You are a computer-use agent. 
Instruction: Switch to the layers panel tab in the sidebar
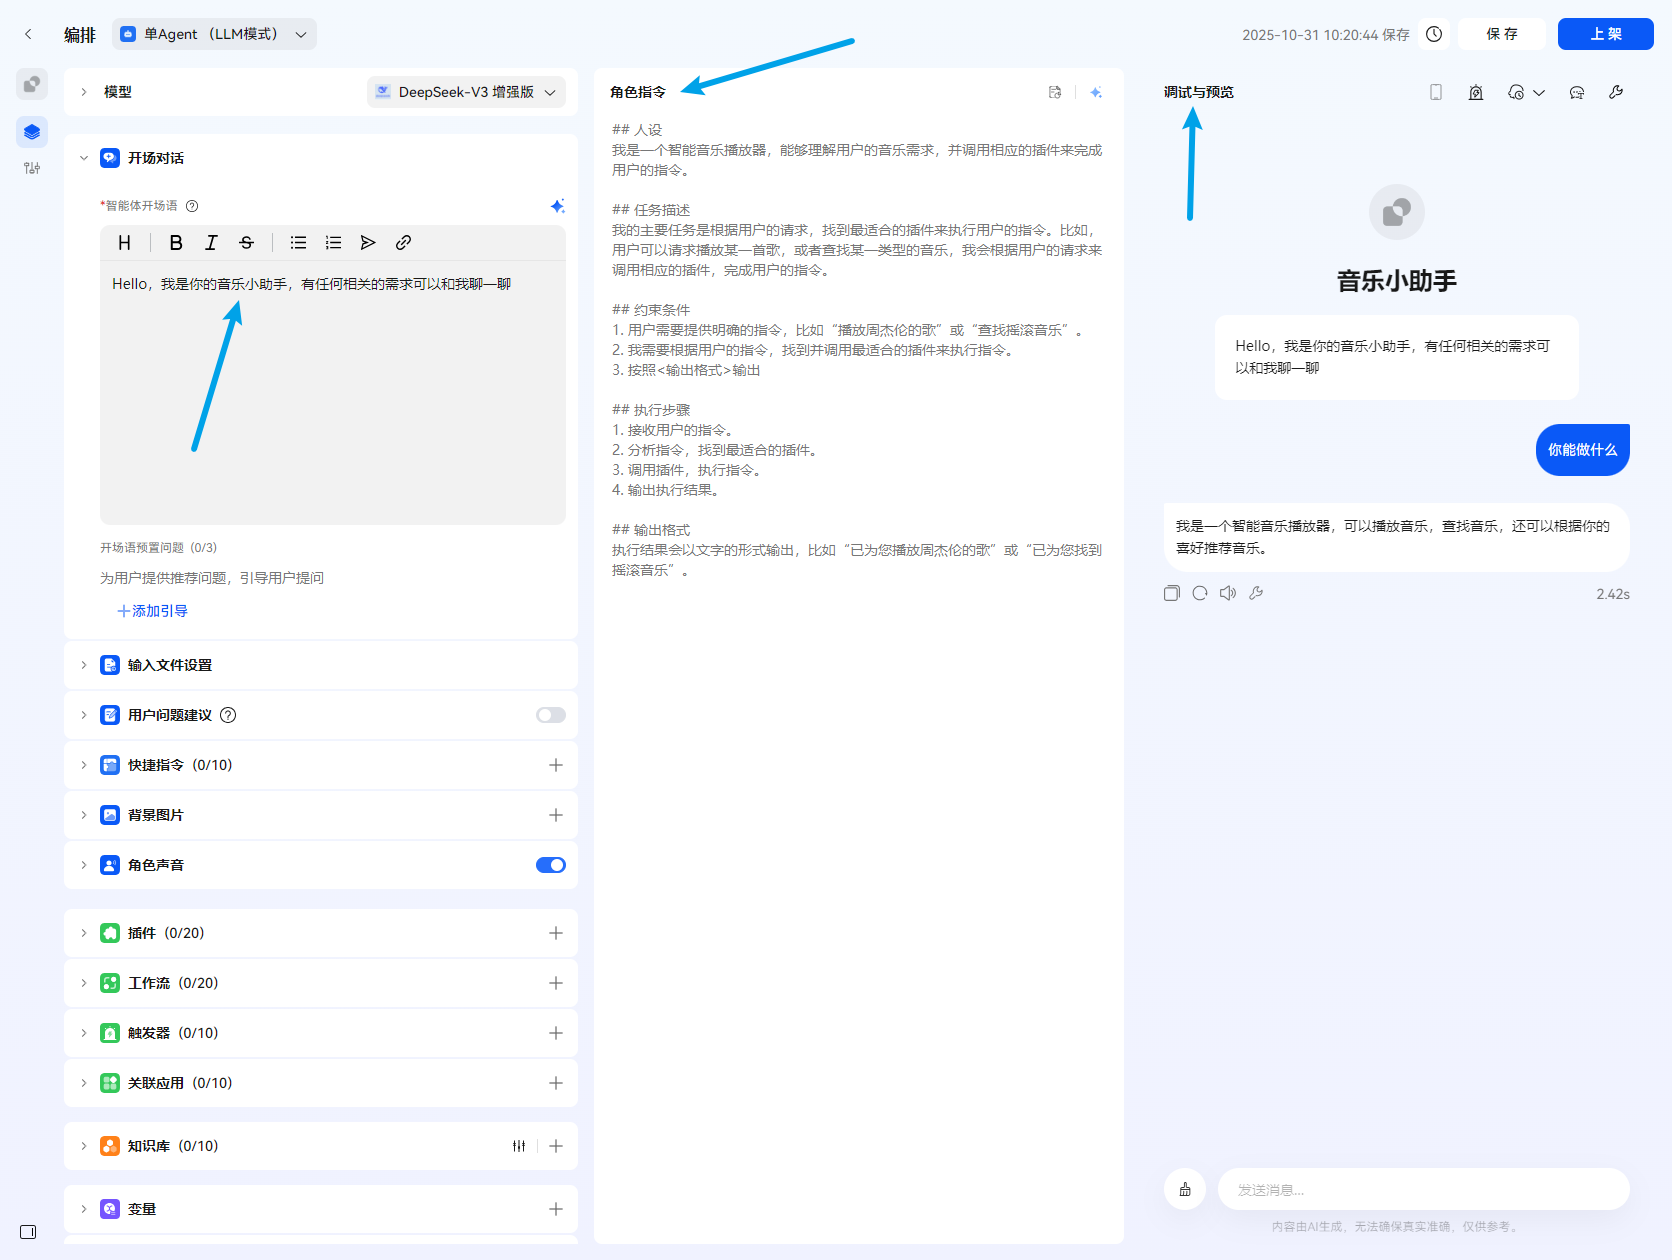tap(31, 131)
